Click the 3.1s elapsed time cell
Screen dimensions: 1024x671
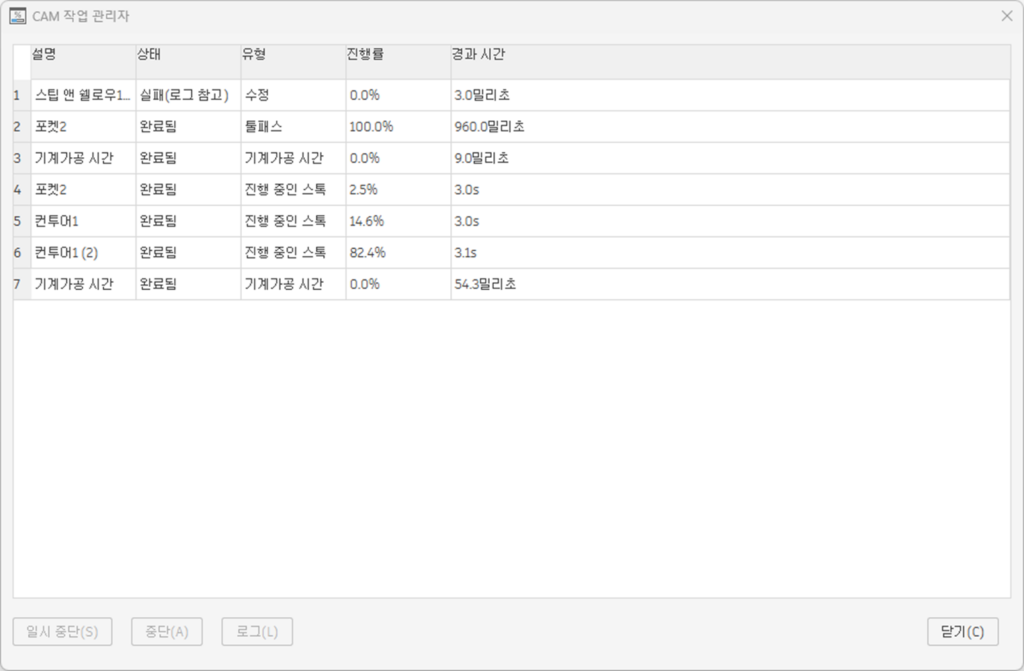point(730,252)
